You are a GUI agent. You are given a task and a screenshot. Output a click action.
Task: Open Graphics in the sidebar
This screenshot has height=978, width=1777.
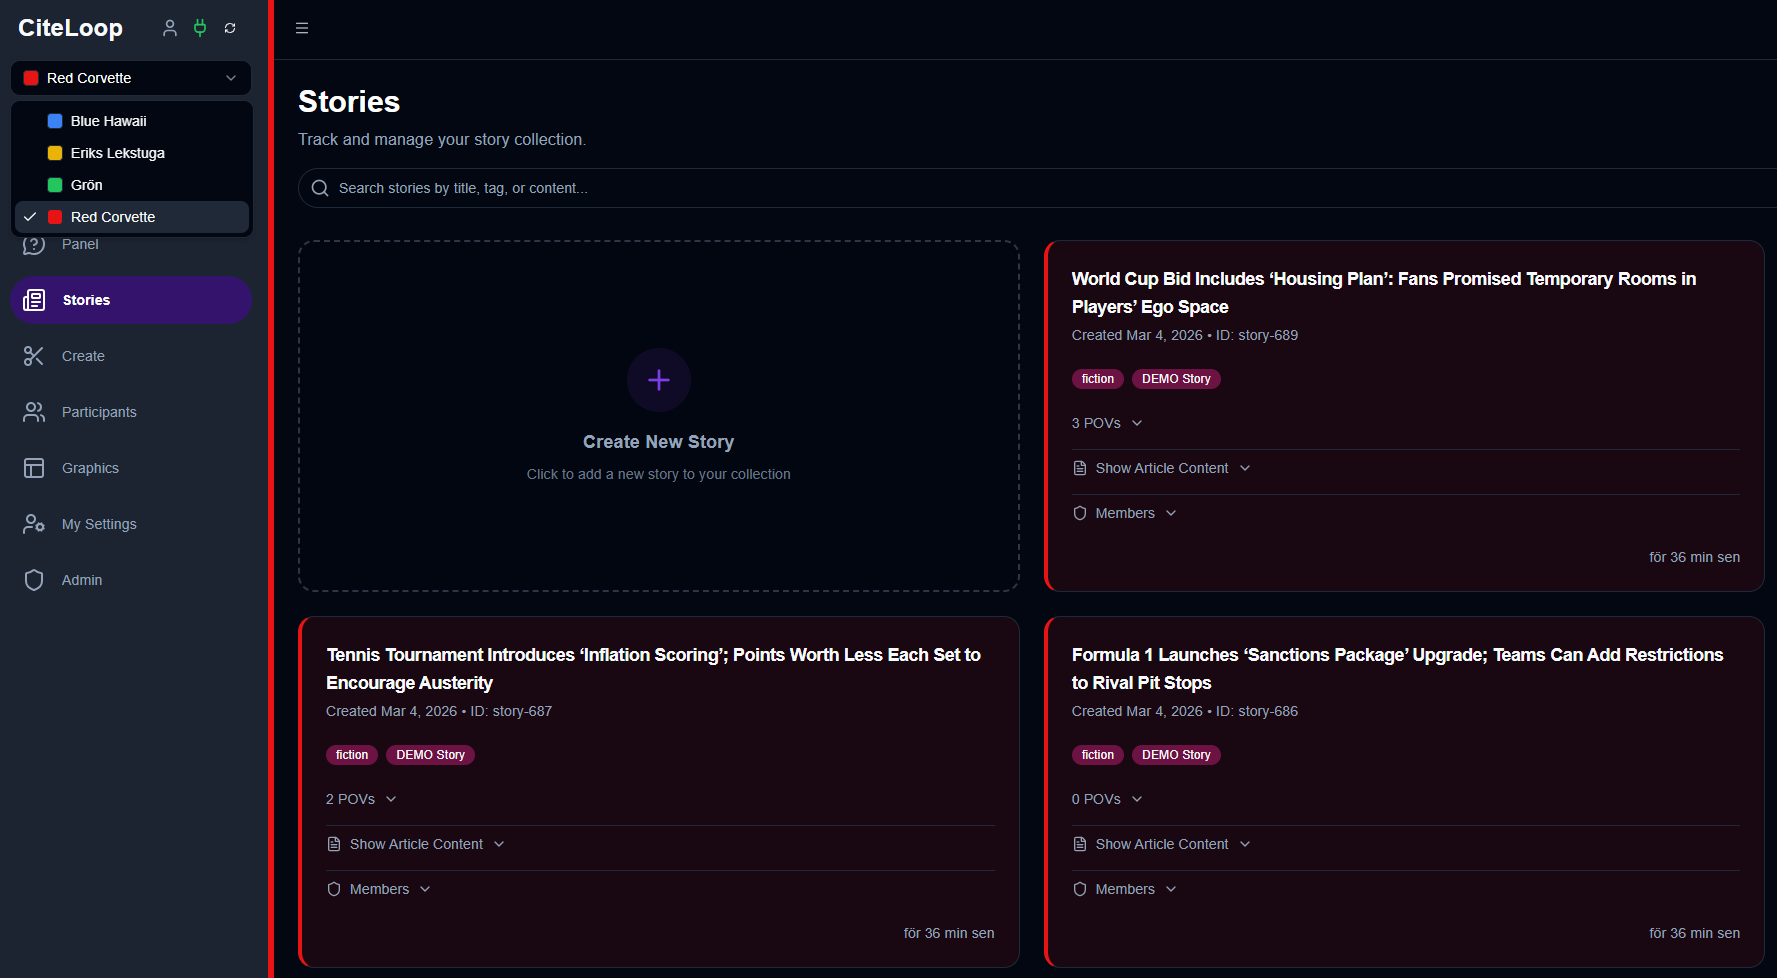131,468
